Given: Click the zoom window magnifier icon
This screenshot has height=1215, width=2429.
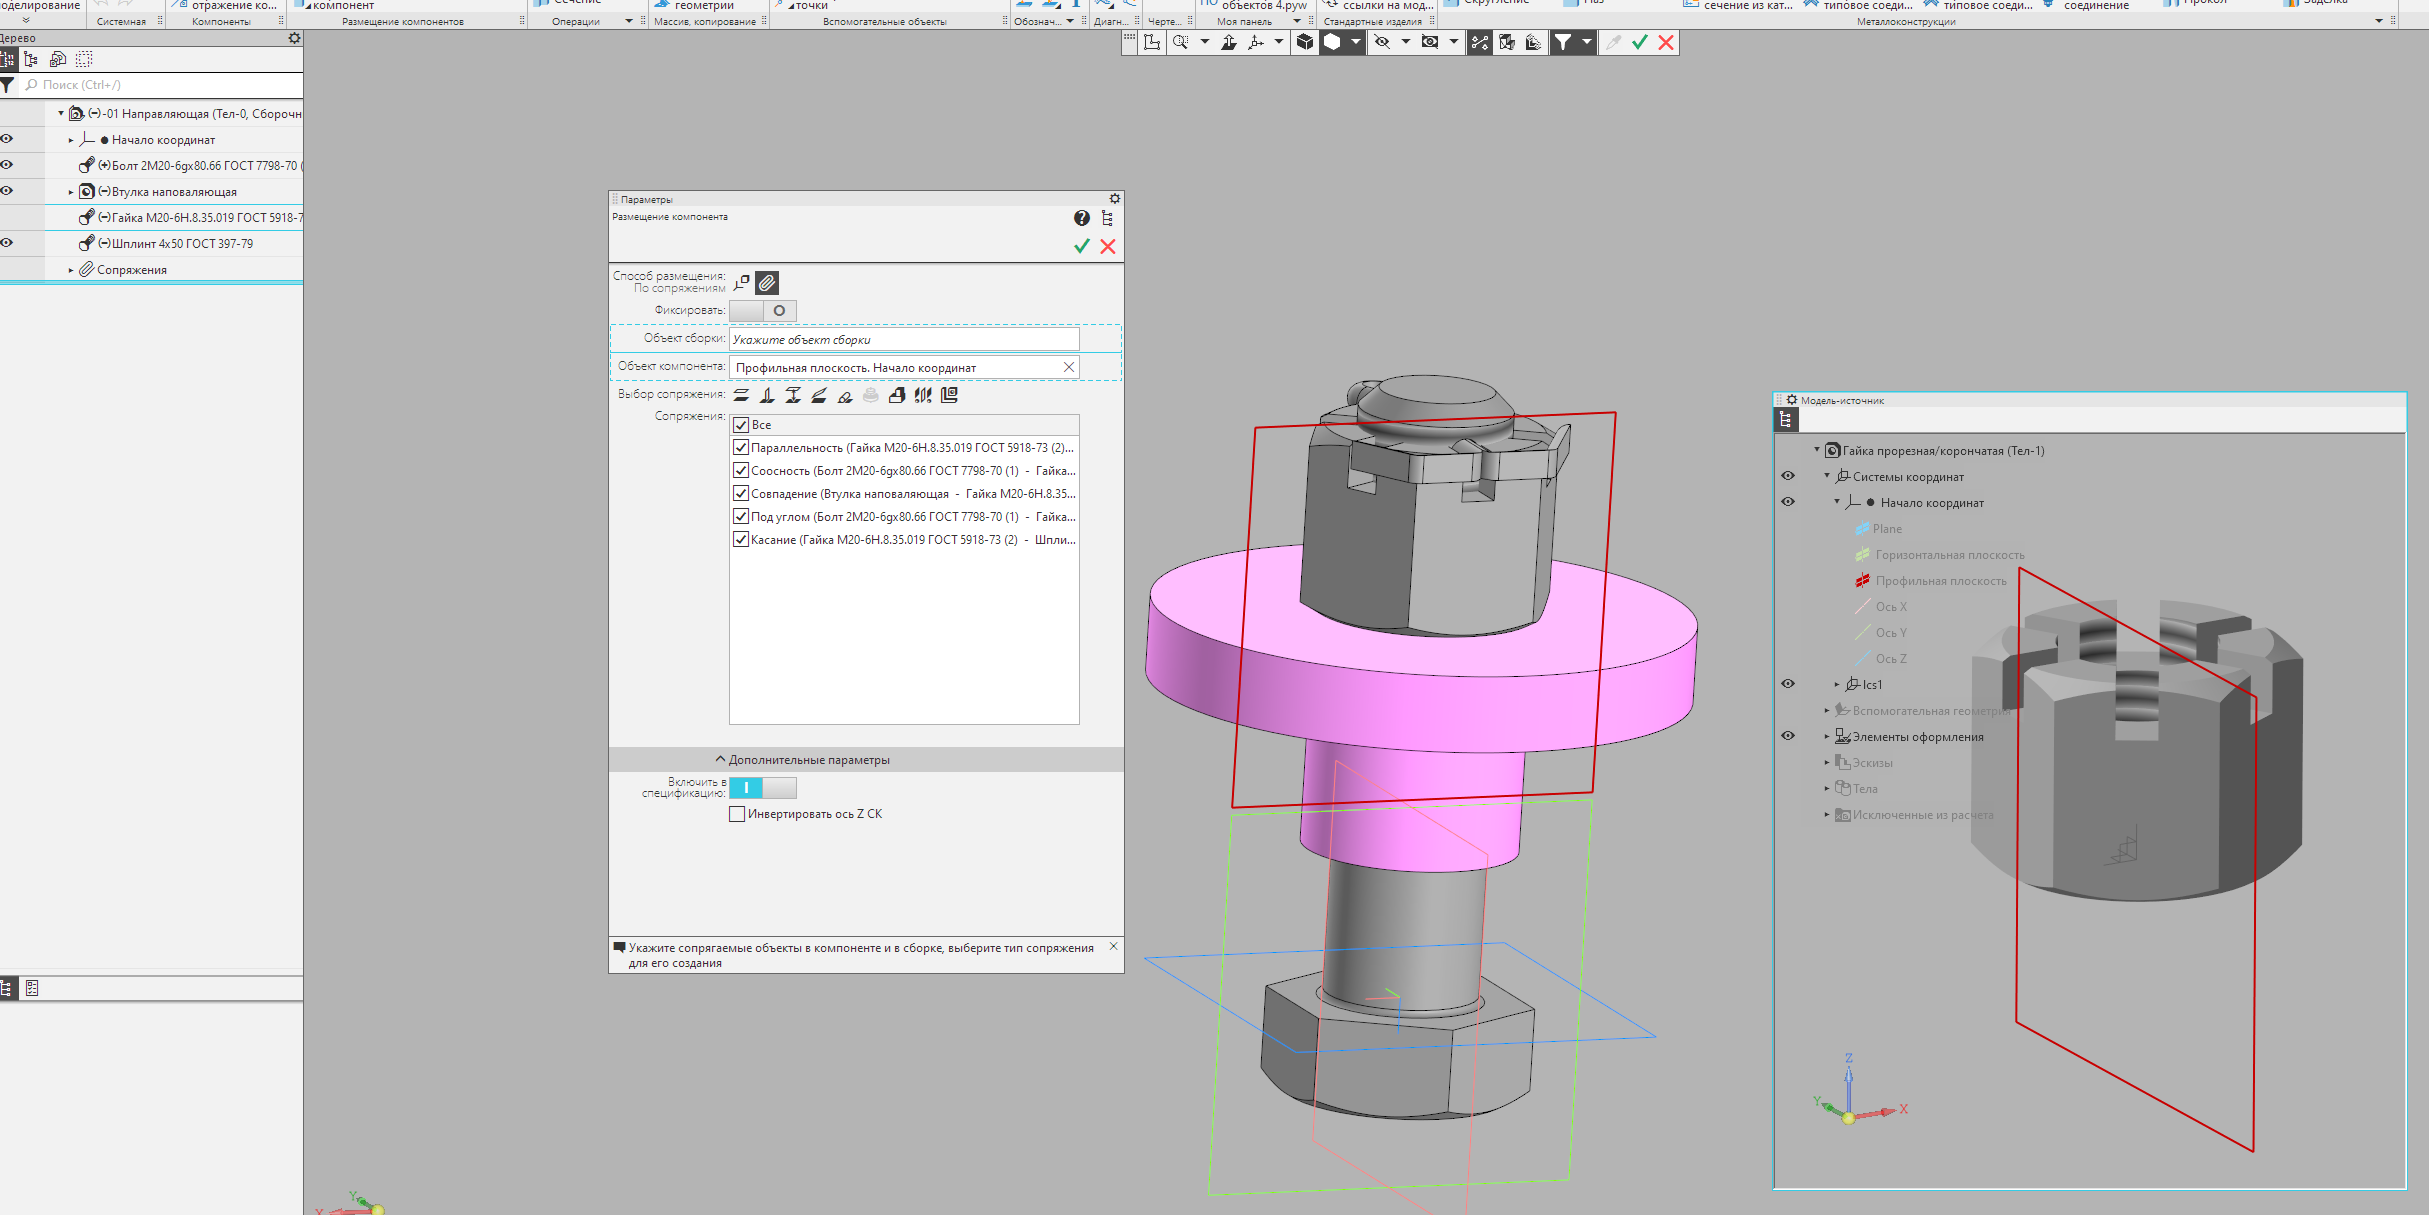Looking at the screenshot, I should click(x=1181, y=42).
